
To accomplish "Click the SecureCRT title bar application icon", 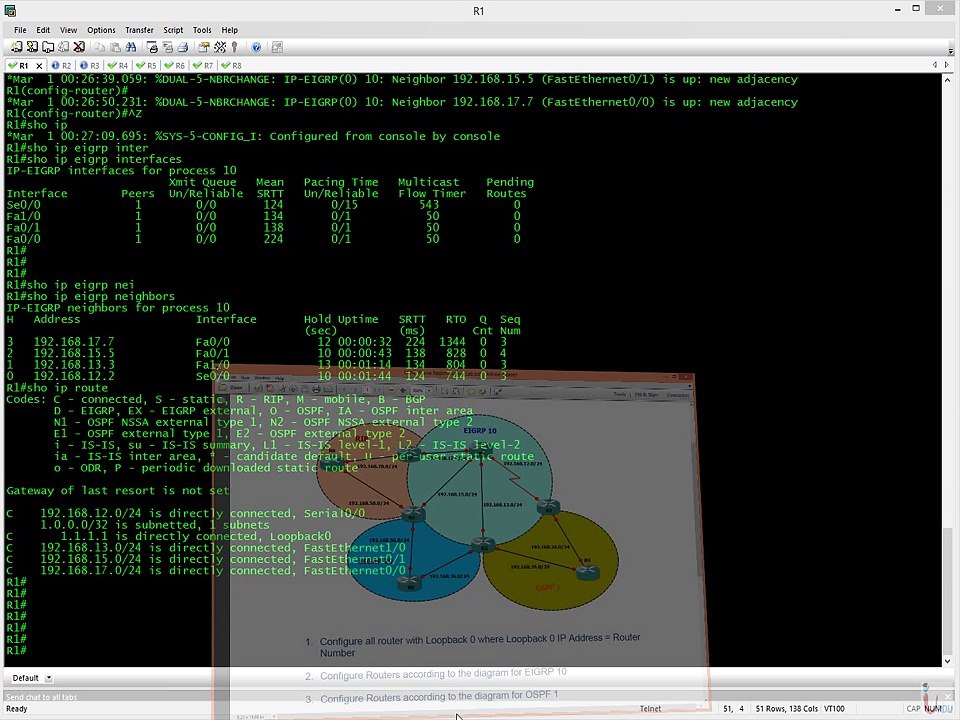I will 10,10.
